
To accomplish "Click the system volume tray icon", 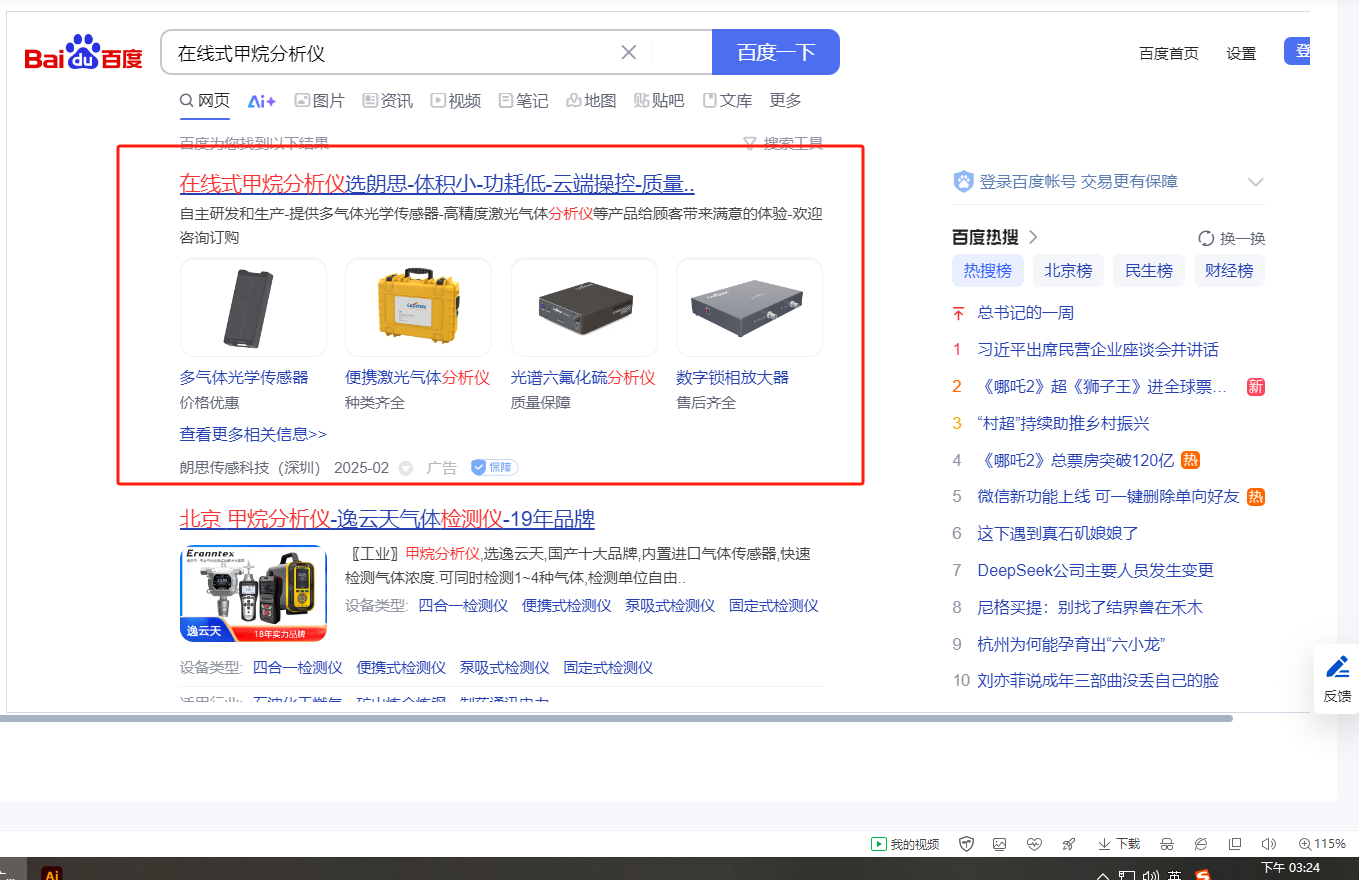I will 1151,875.
